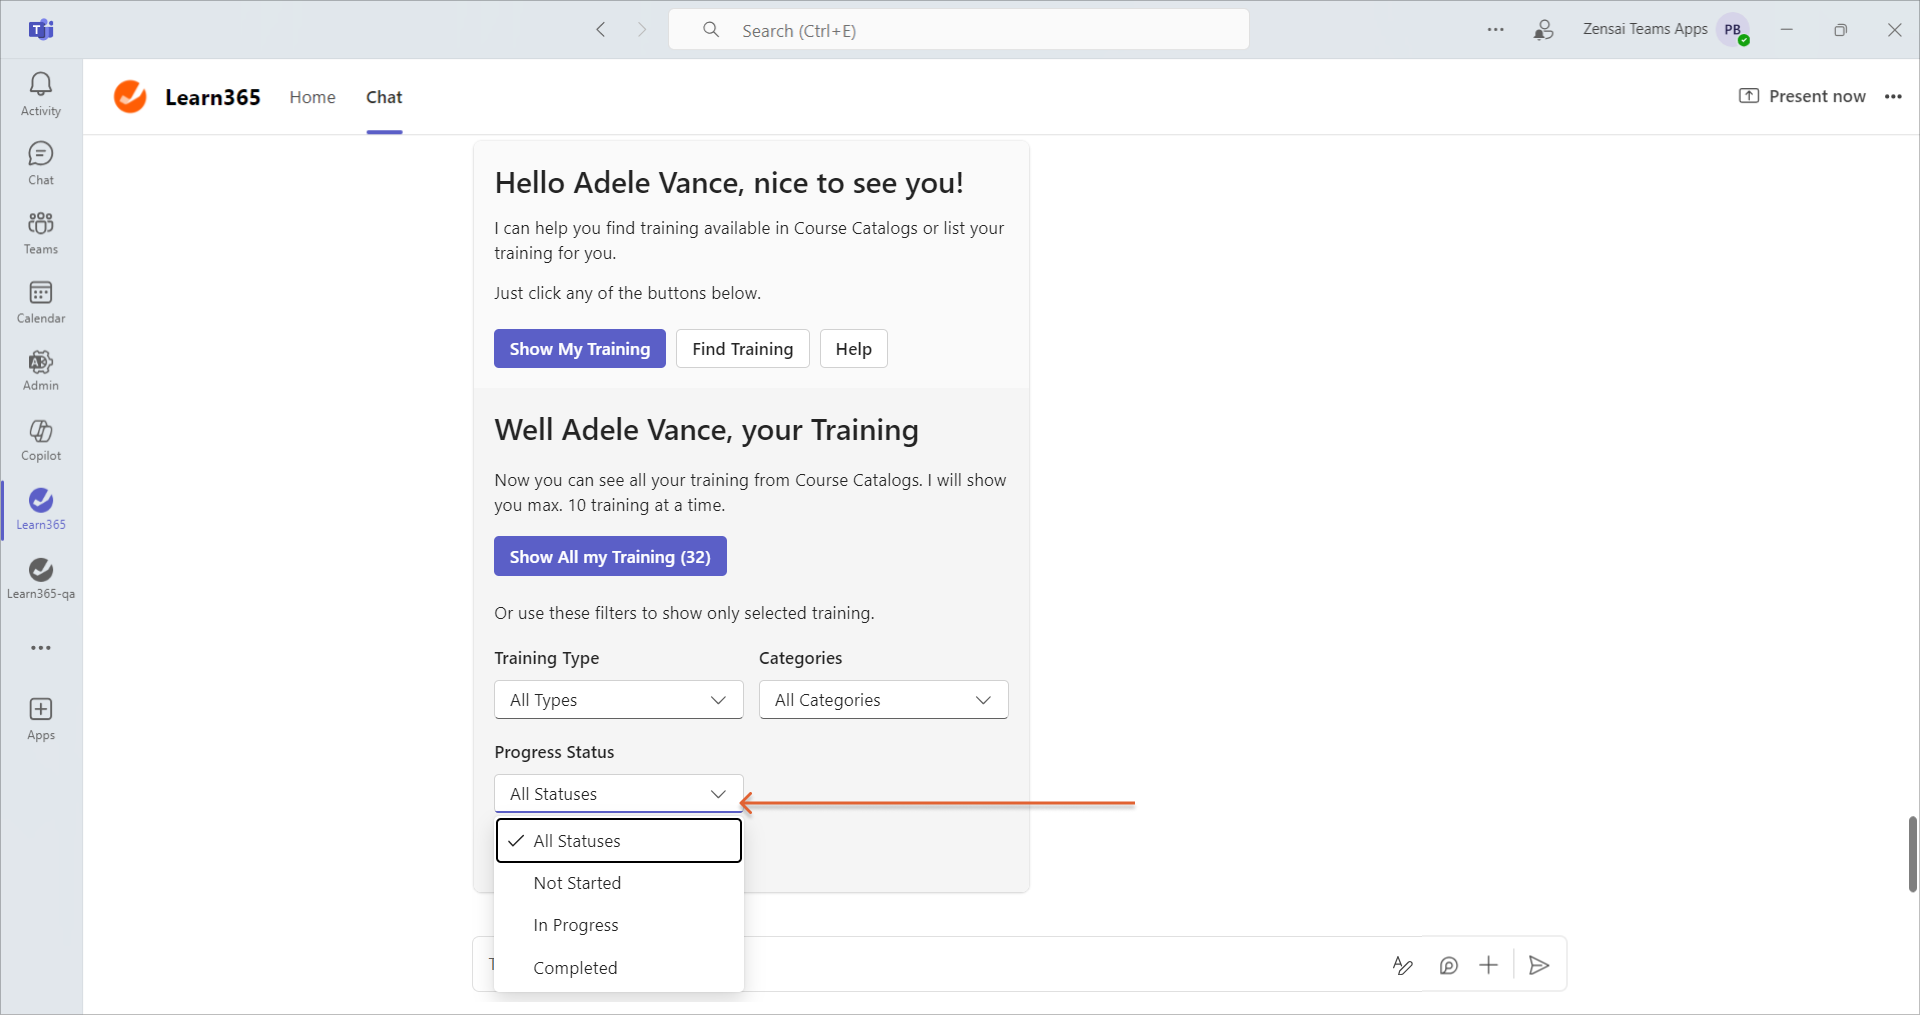Expand the Training Type dropdown
This screenshot has width=1920, height=1015.
coord(618,700)
